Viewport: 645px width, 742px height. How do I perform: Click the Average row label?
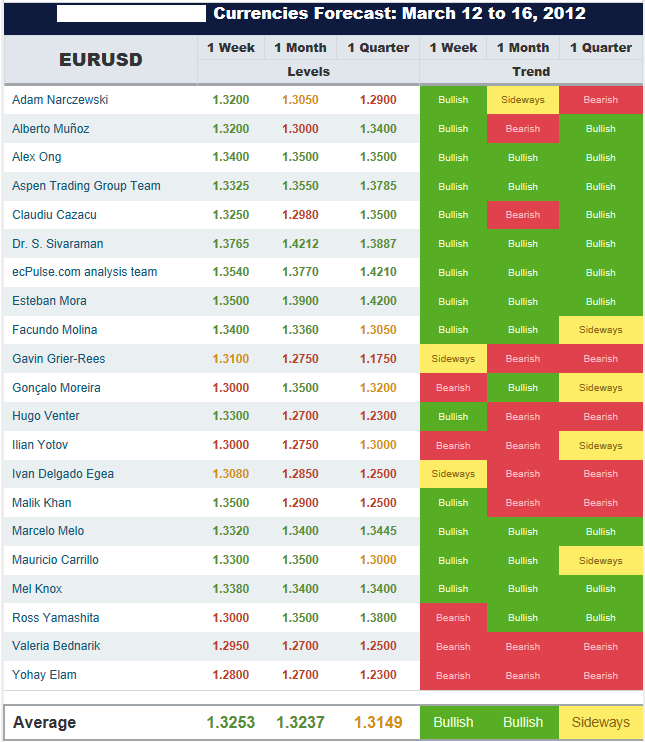pyautogui.click(x=44, y=723)
